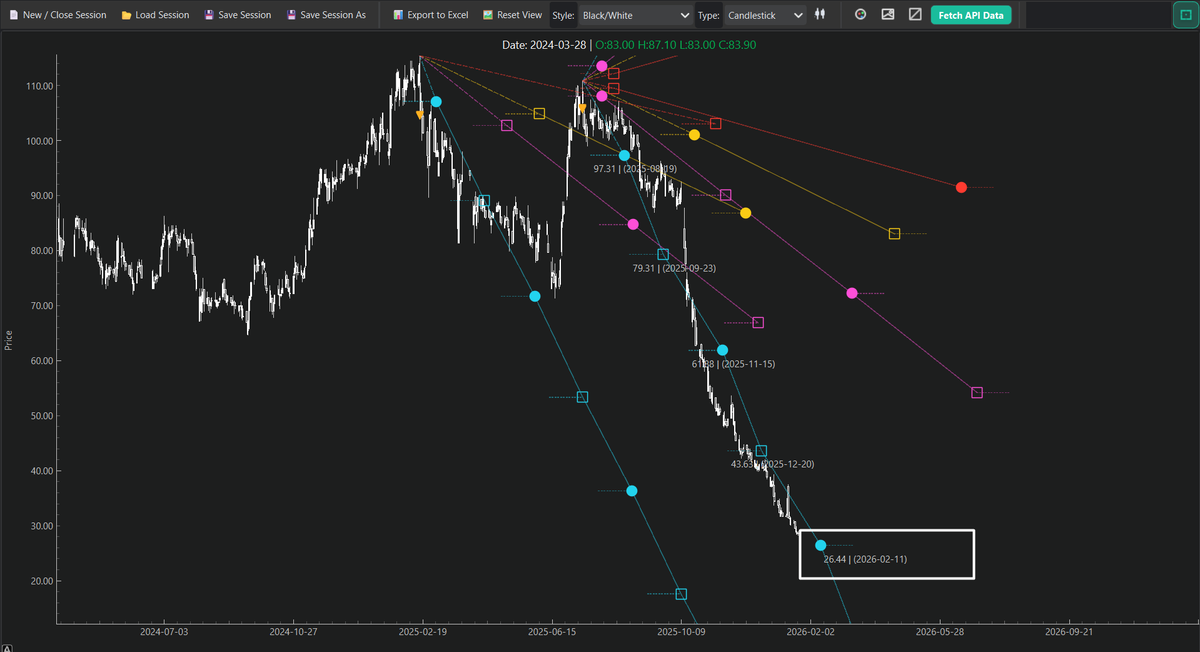This screenshot has width=1200, height=652.
Task: Select the red circle at red line's end
Action: tap(961, 187)
